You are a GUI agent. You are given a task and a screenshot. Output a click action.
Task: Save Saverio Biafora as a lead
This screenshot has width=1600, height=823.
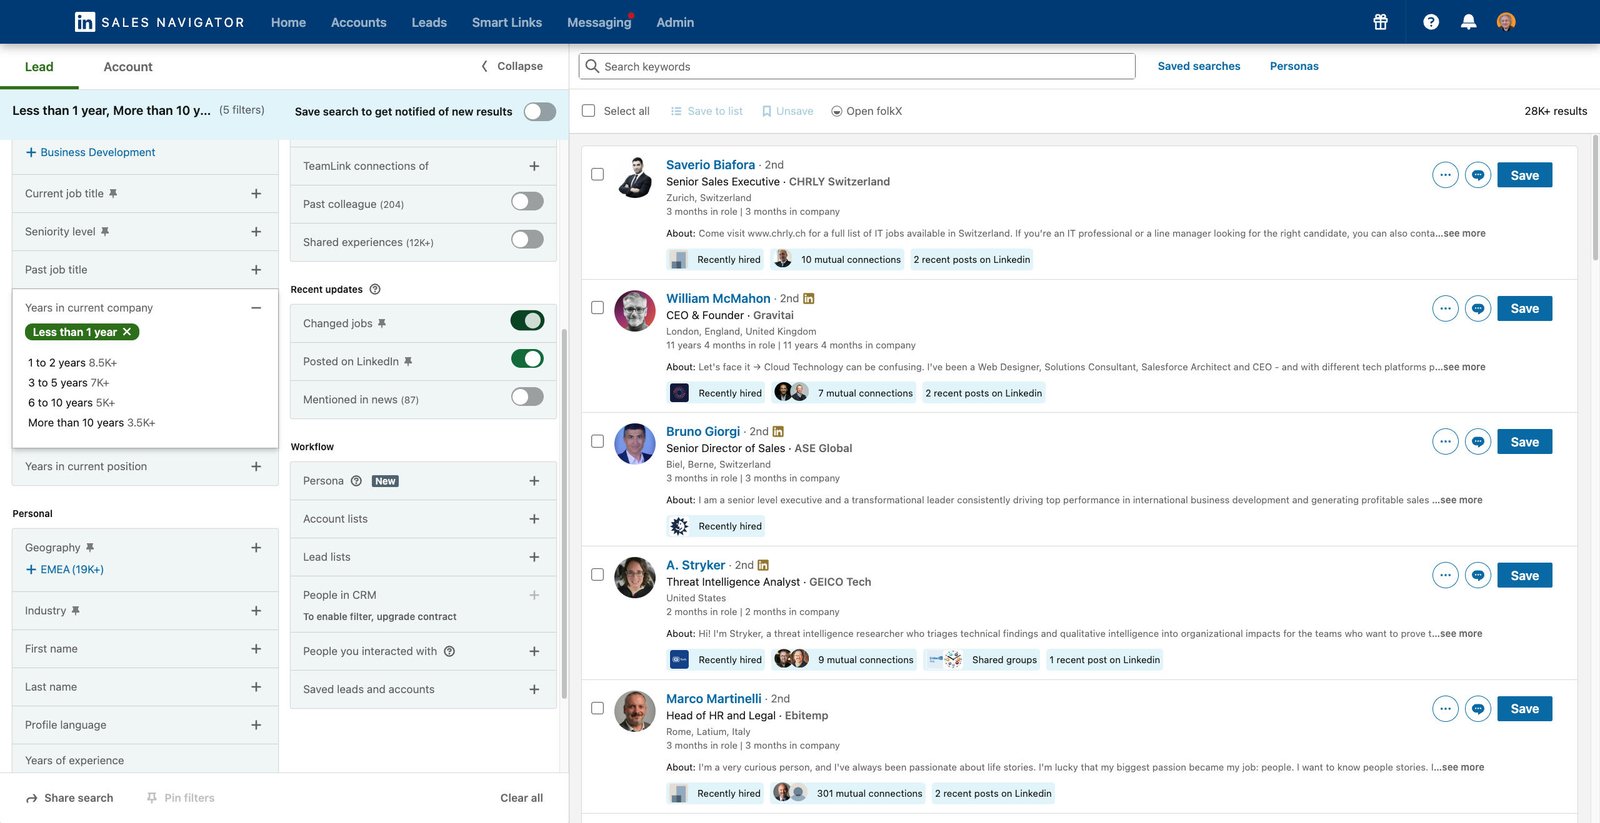pos(1525,175)
